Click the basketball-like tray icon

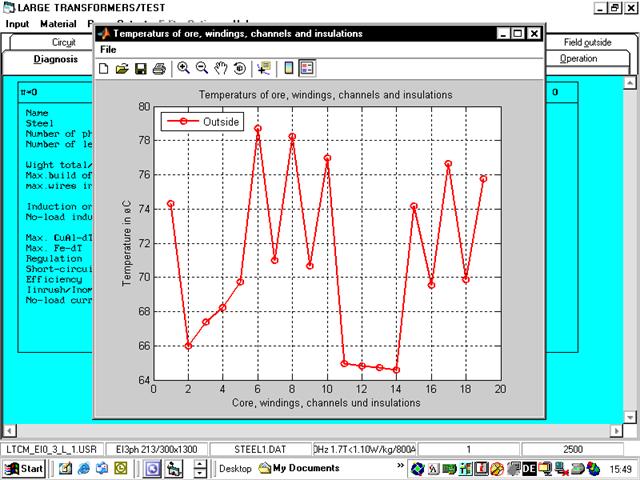click(497, 469)
